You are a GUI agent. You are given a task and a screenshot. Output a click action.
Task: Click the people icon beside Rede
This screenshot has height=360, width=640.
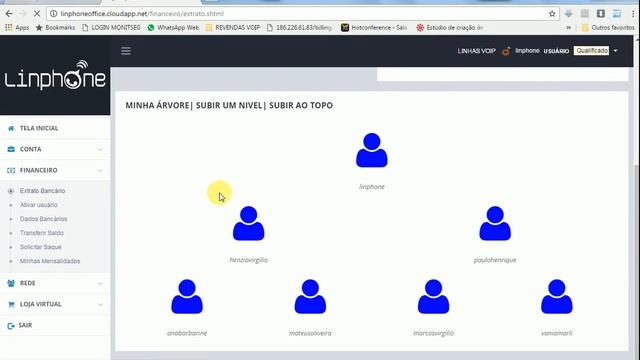point(11,283)
